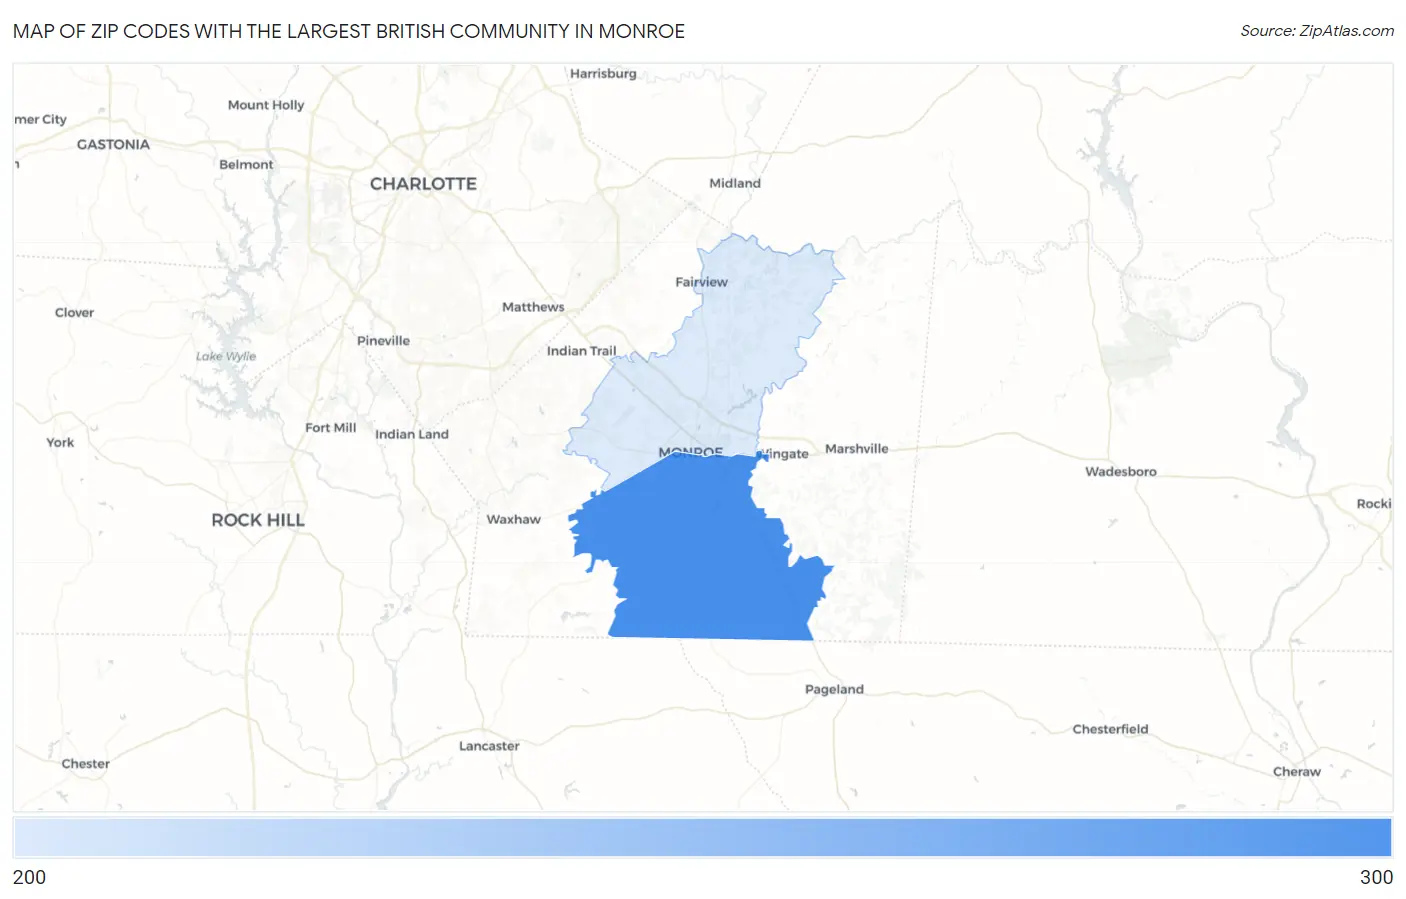Click the Pineville town label

[383, 341]
